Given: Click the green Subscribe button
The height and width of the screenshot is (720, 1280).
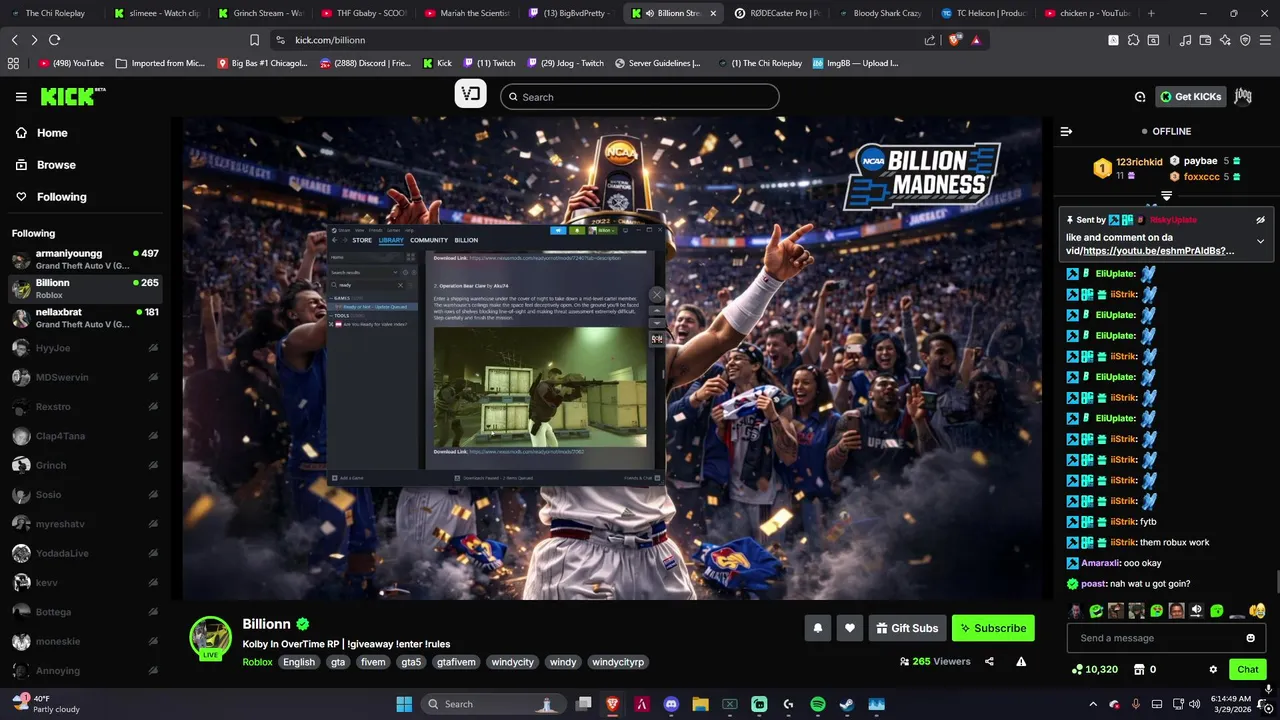Looking at the screenshot, I should point(993,628).
